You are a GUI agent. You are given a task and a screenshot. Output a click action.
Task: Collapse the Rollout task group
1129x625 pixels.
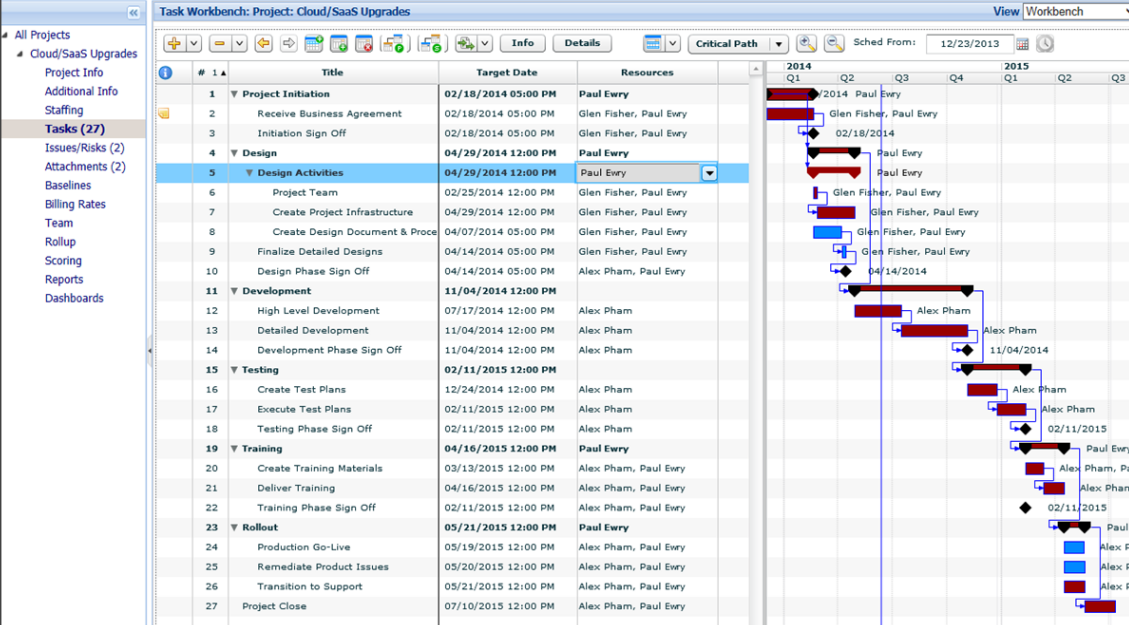tap(234, 528)
